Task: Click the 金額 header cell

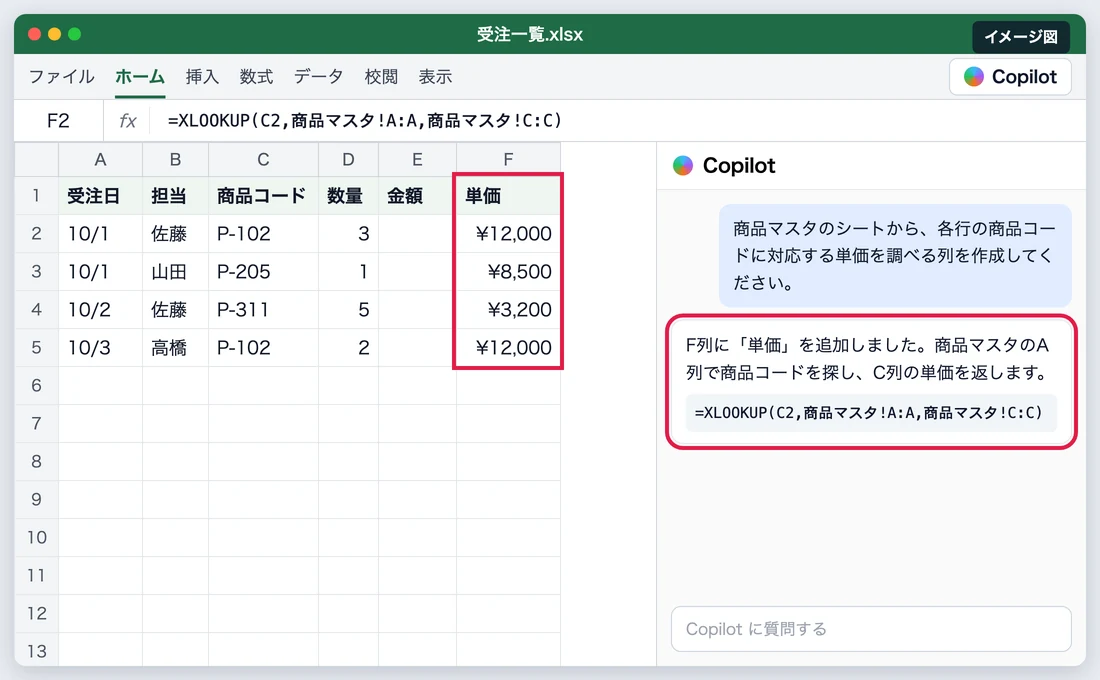Action: (417, 195)
